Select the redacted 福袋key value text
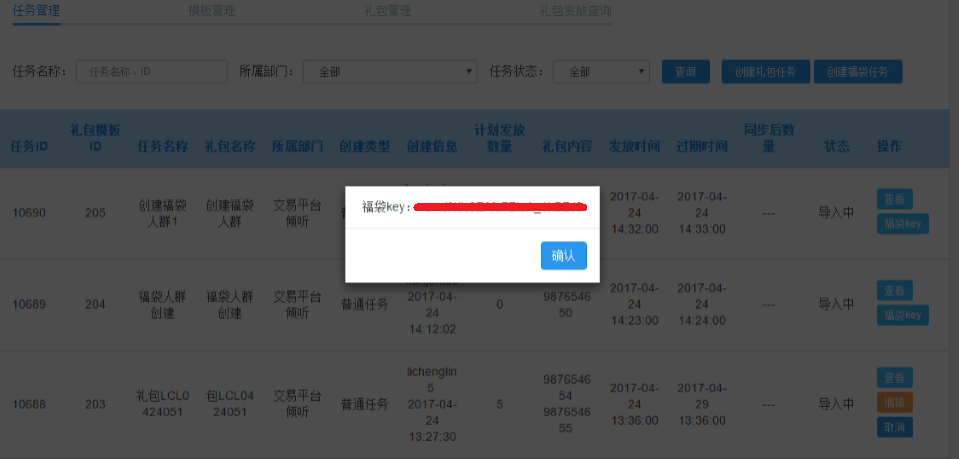The image size is (959, 459). click(x=500, y=207)
